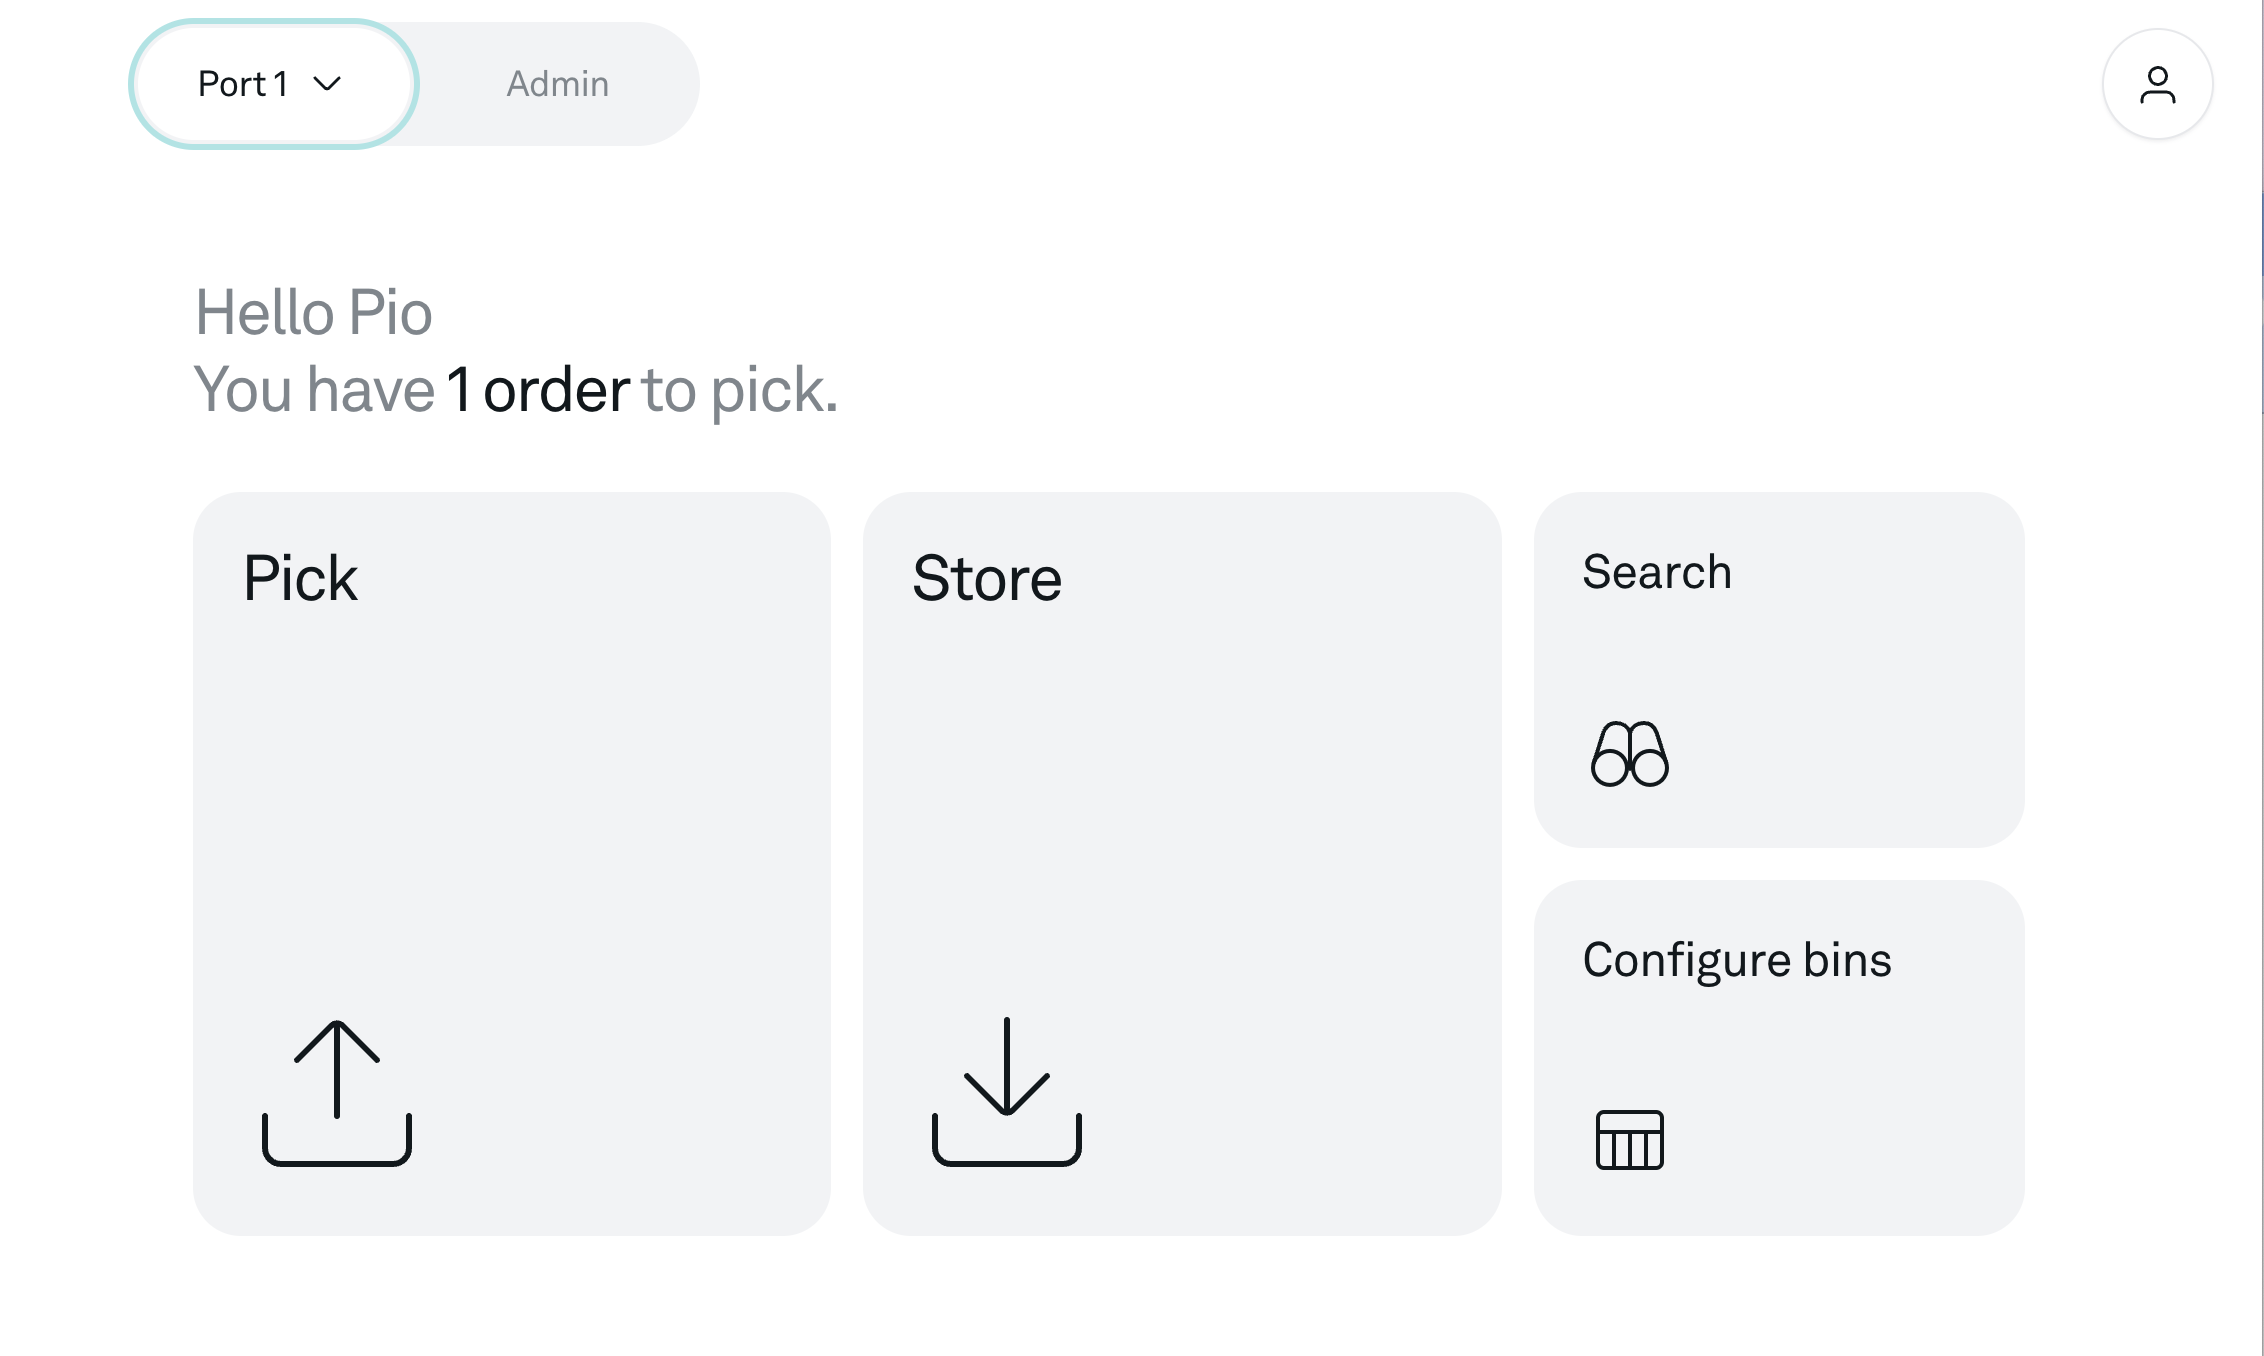Click the Hello Pio greeting heading
This screenshot has width=2264, height=1356.
(313, 312)
